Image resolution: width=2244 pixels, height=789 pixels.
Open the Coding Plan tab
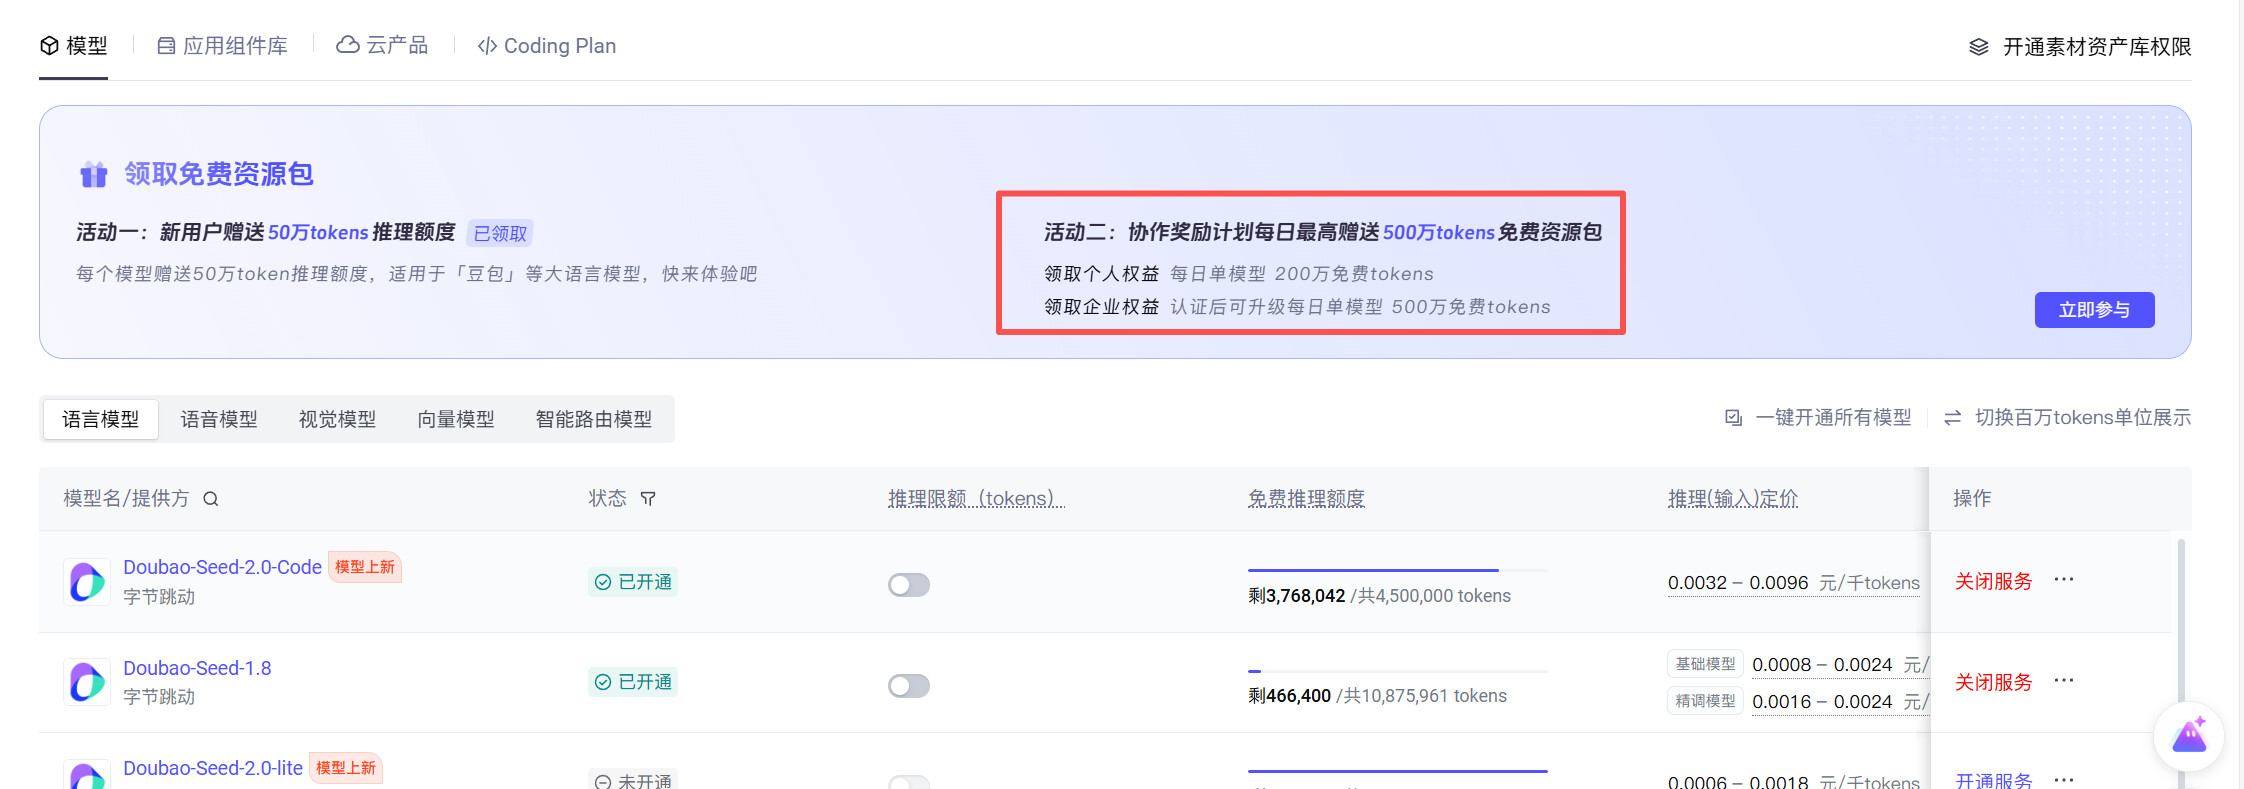tap(547, 46)
